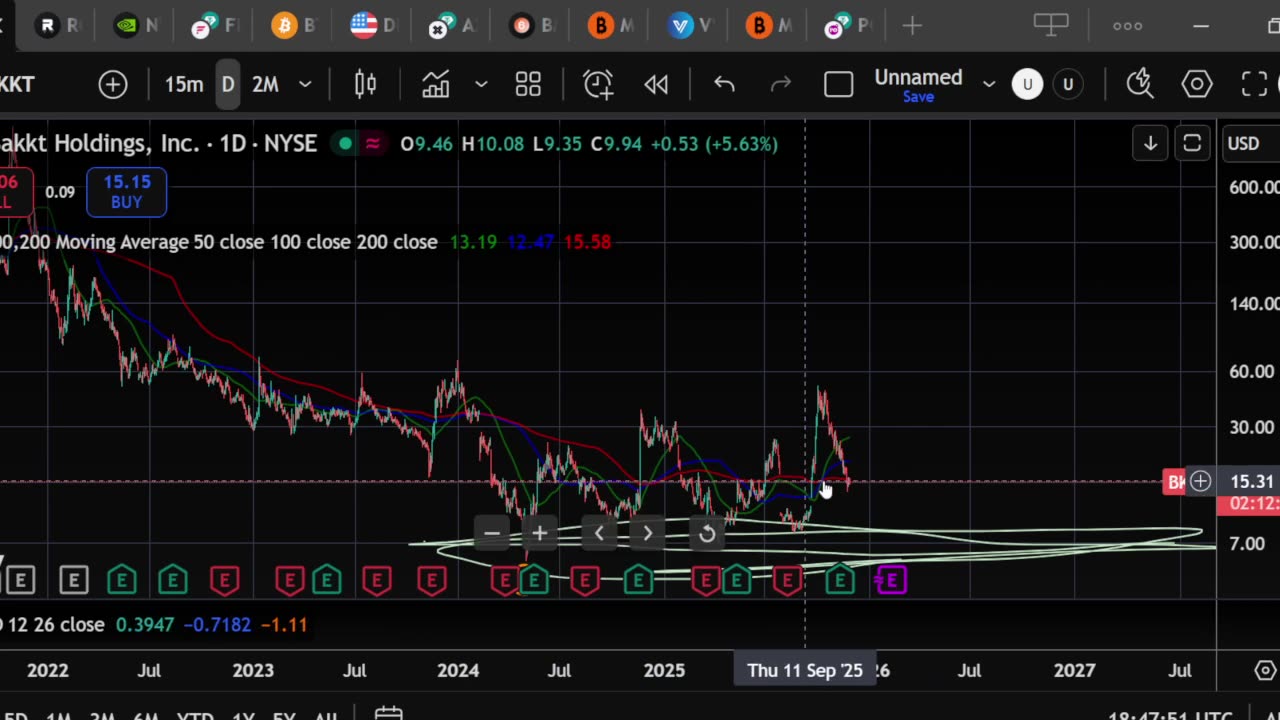Reset the chart view
Screen dimensions: 1280x720
click(x=707, y=533)
